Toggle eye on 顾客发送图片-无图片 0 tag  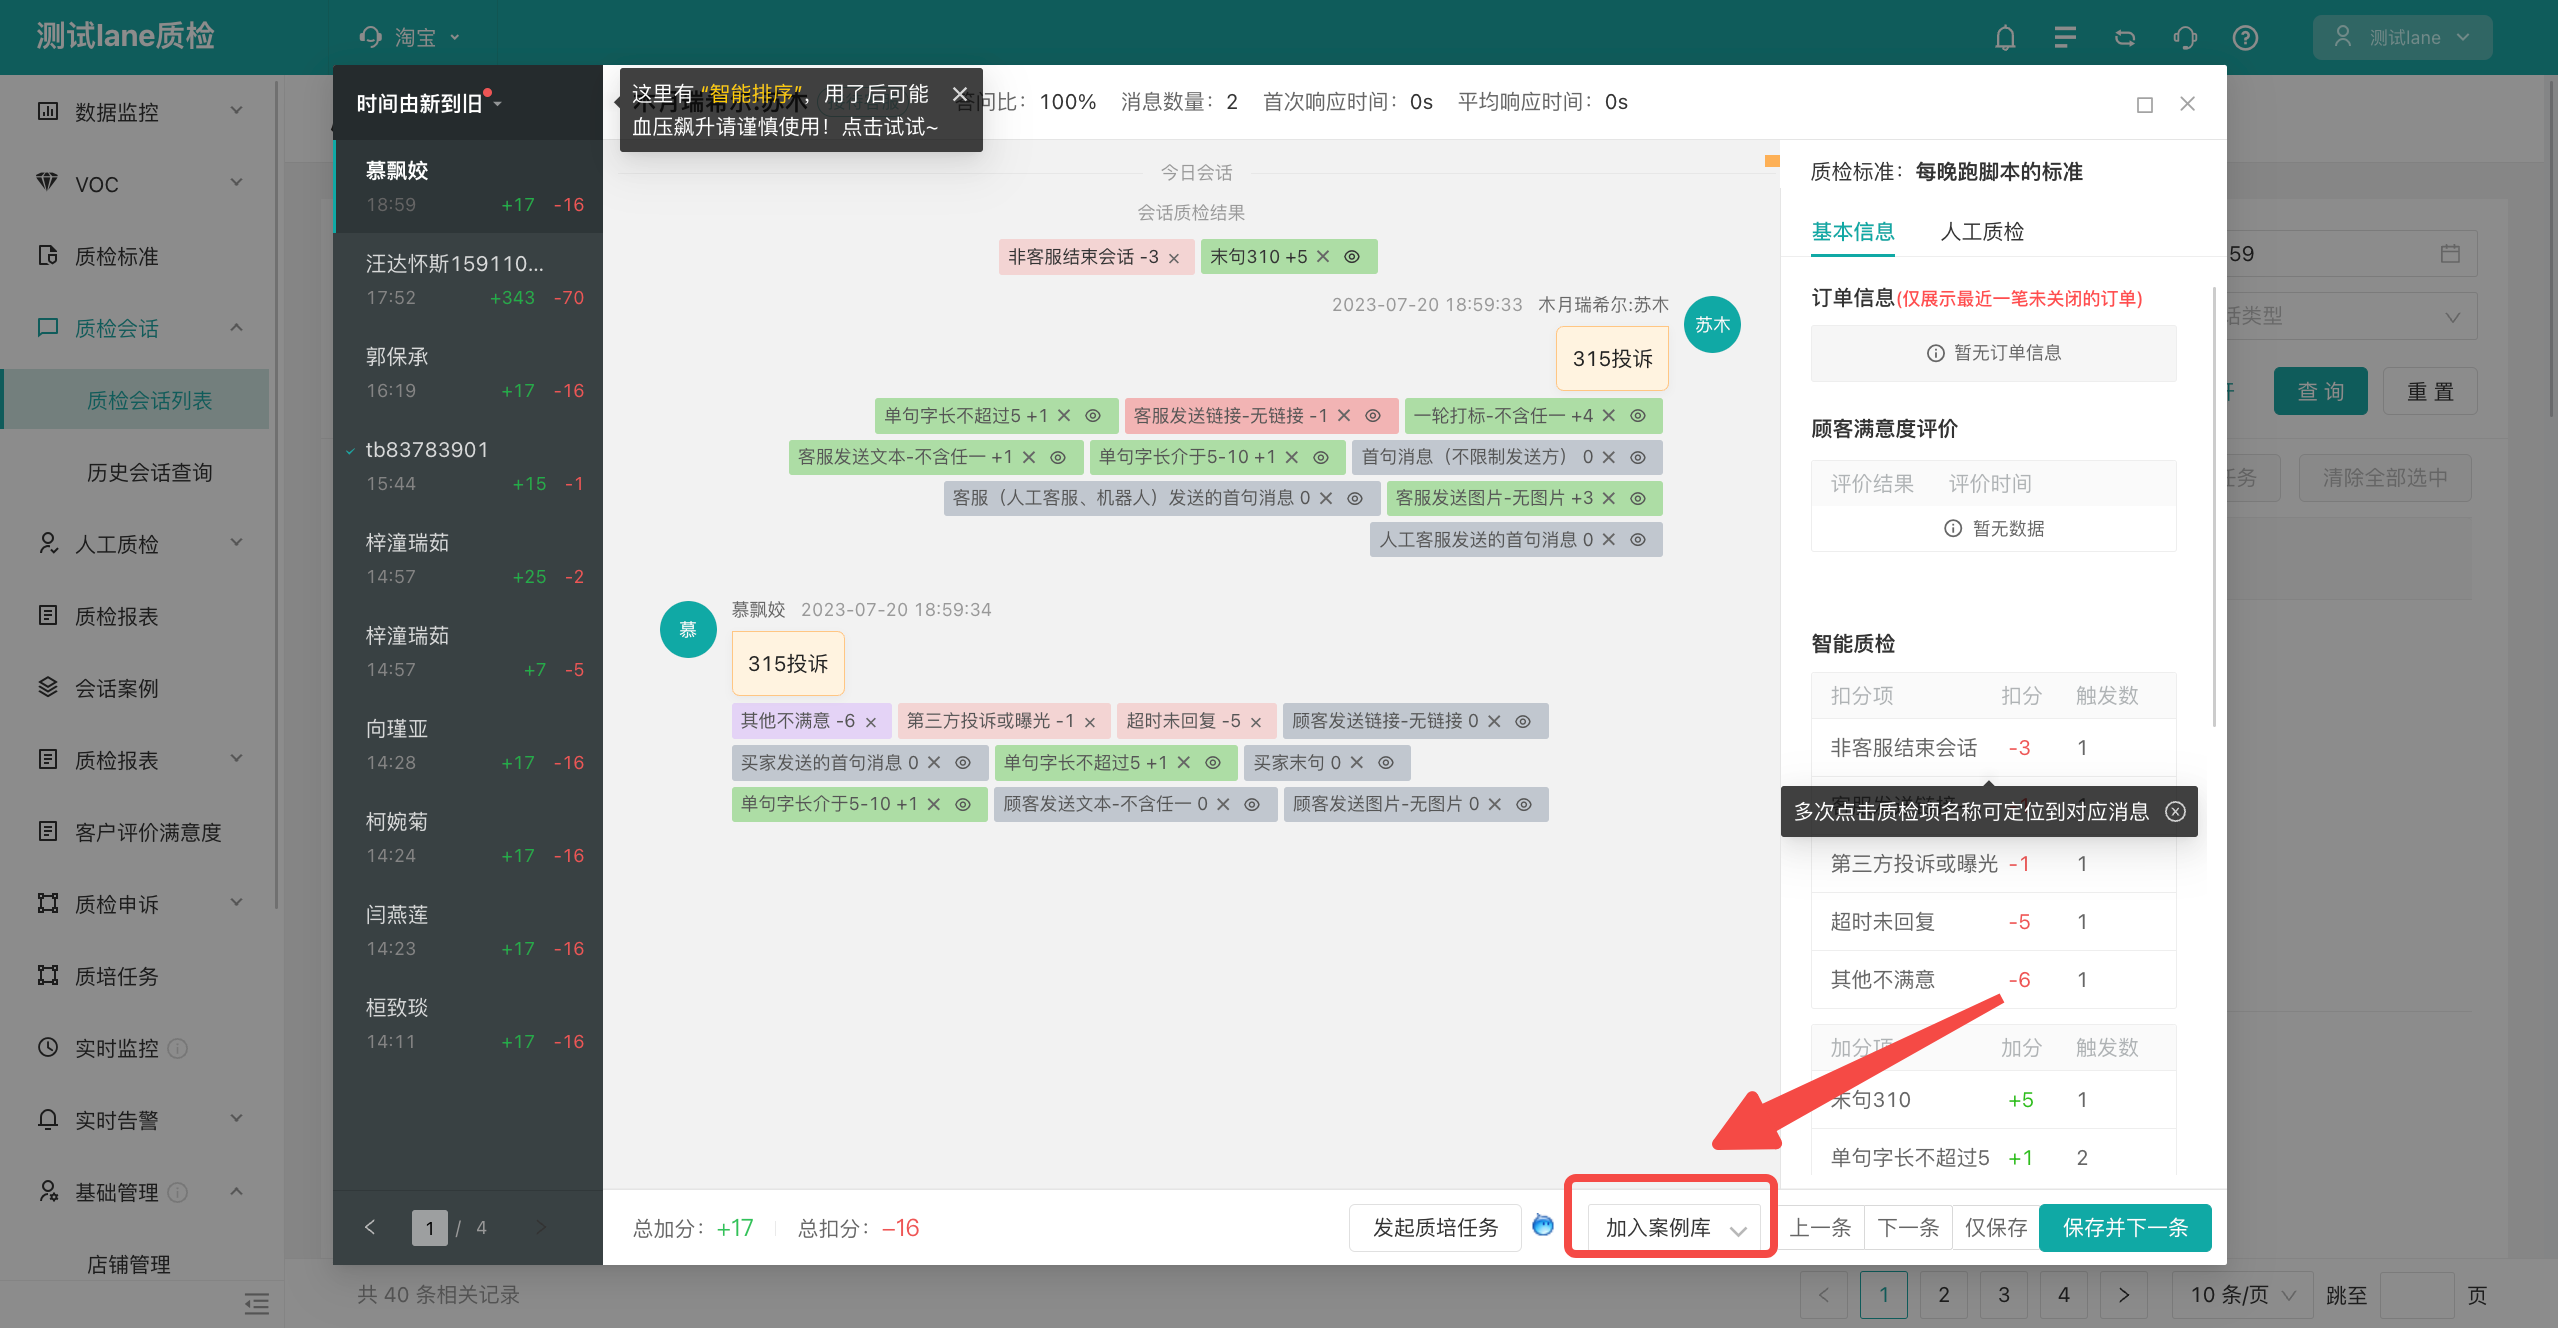(x=1523, y=804)
